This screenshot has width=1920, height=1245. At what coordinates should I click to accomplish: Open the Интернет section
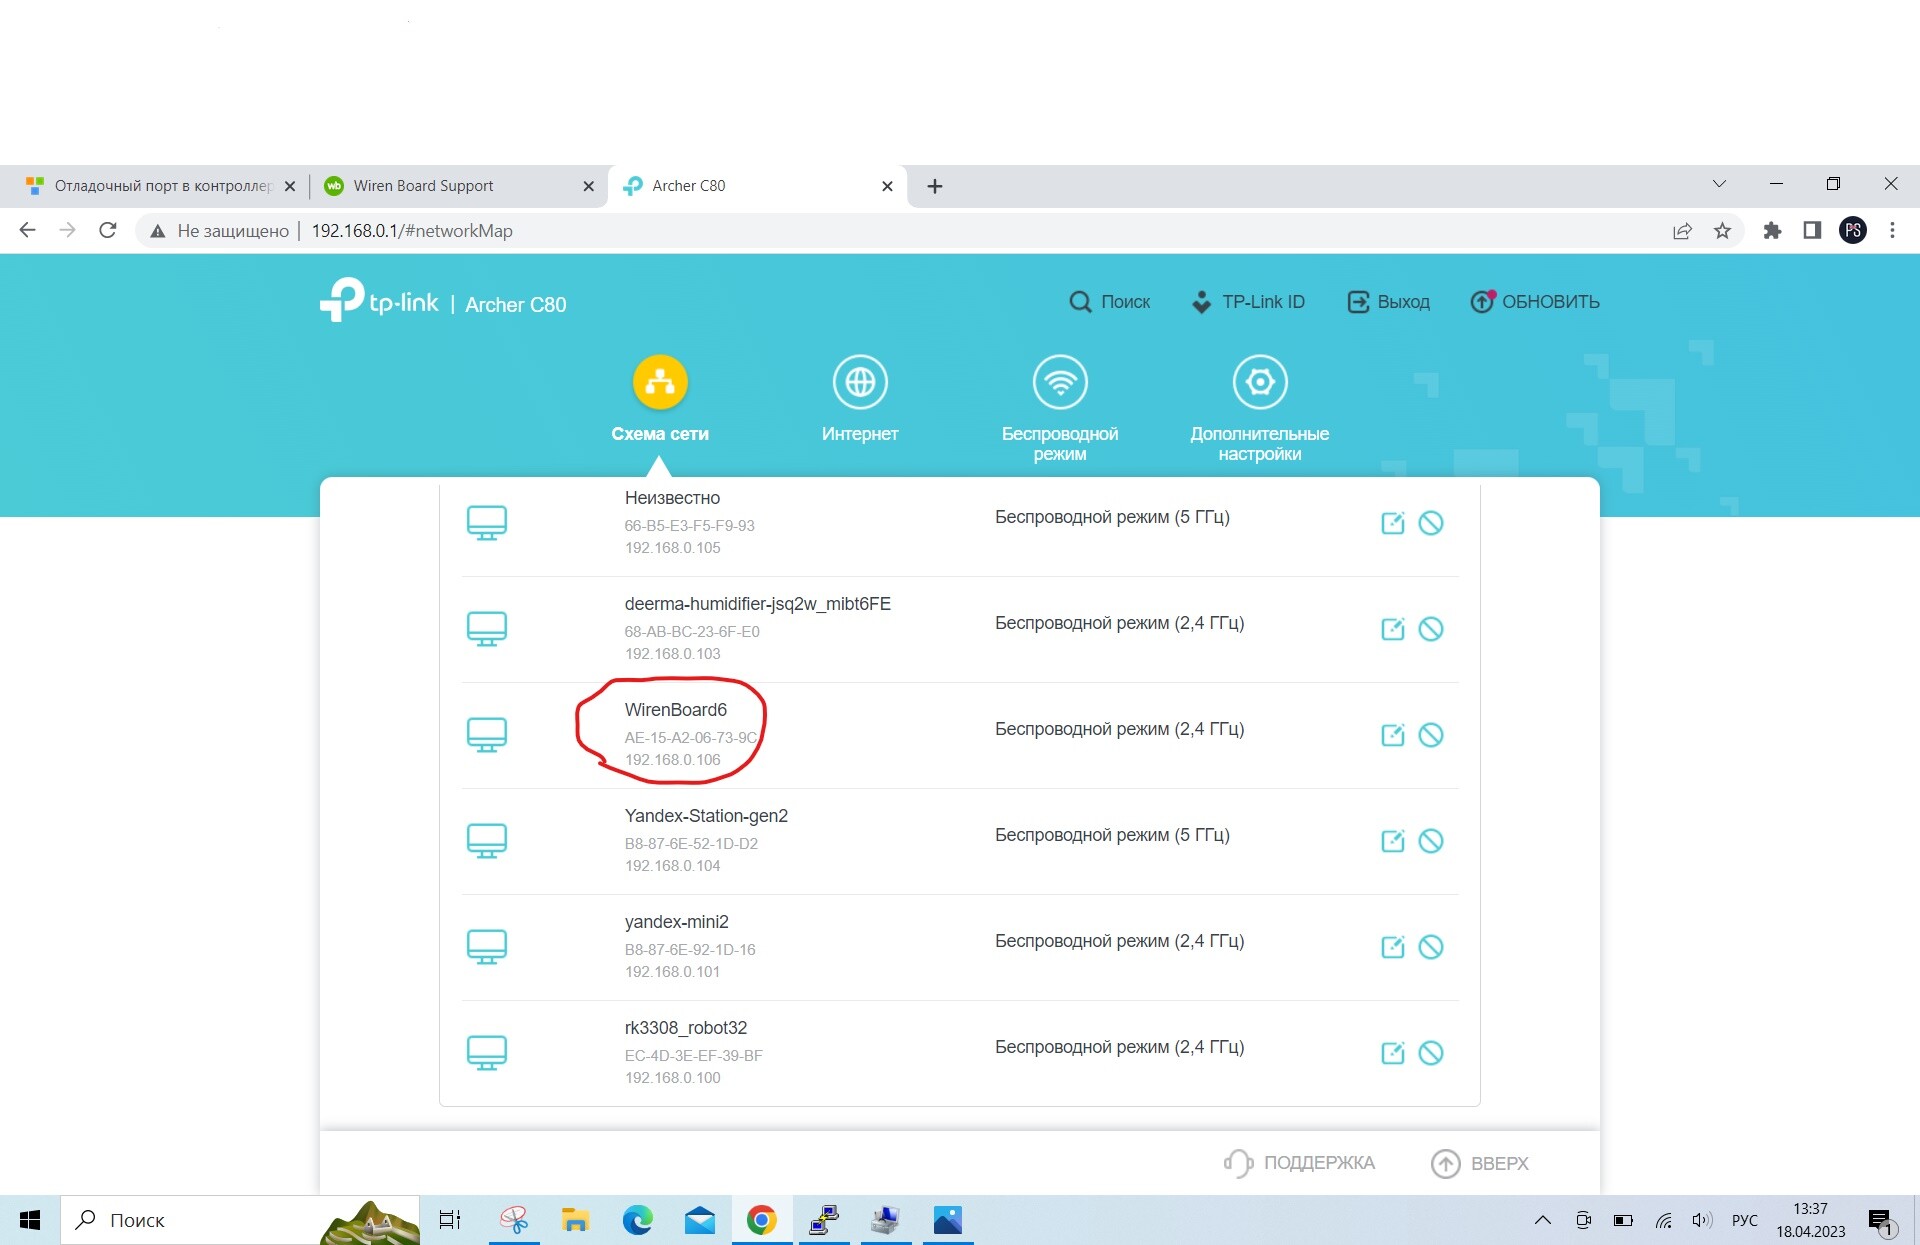point(860,399)
